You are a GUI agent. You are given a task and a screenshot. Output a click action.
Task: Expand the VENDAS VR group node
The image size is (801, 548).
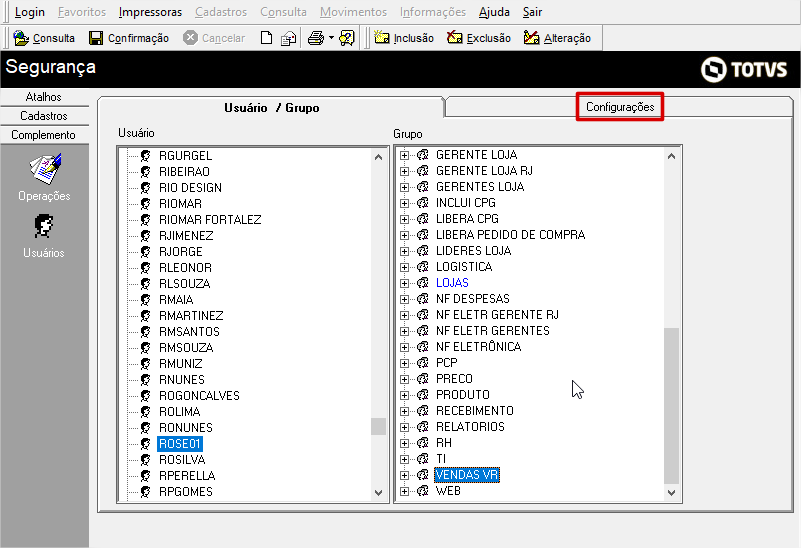(x=405, y=475)
